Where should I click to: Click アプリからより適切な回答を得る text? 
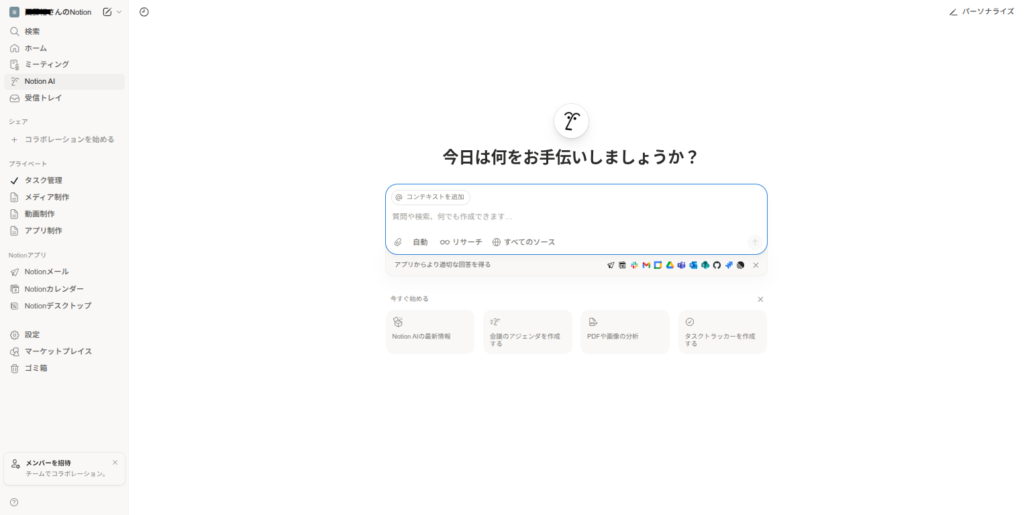(x=442, y=265)
